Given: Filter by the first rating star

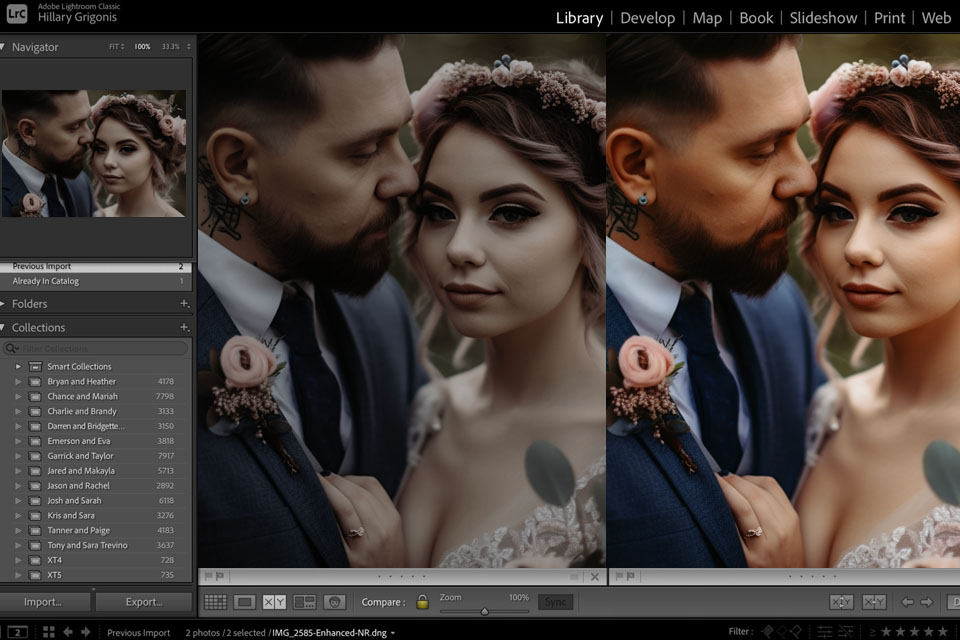Looking at the screenshot, I should tap(887, 631).
